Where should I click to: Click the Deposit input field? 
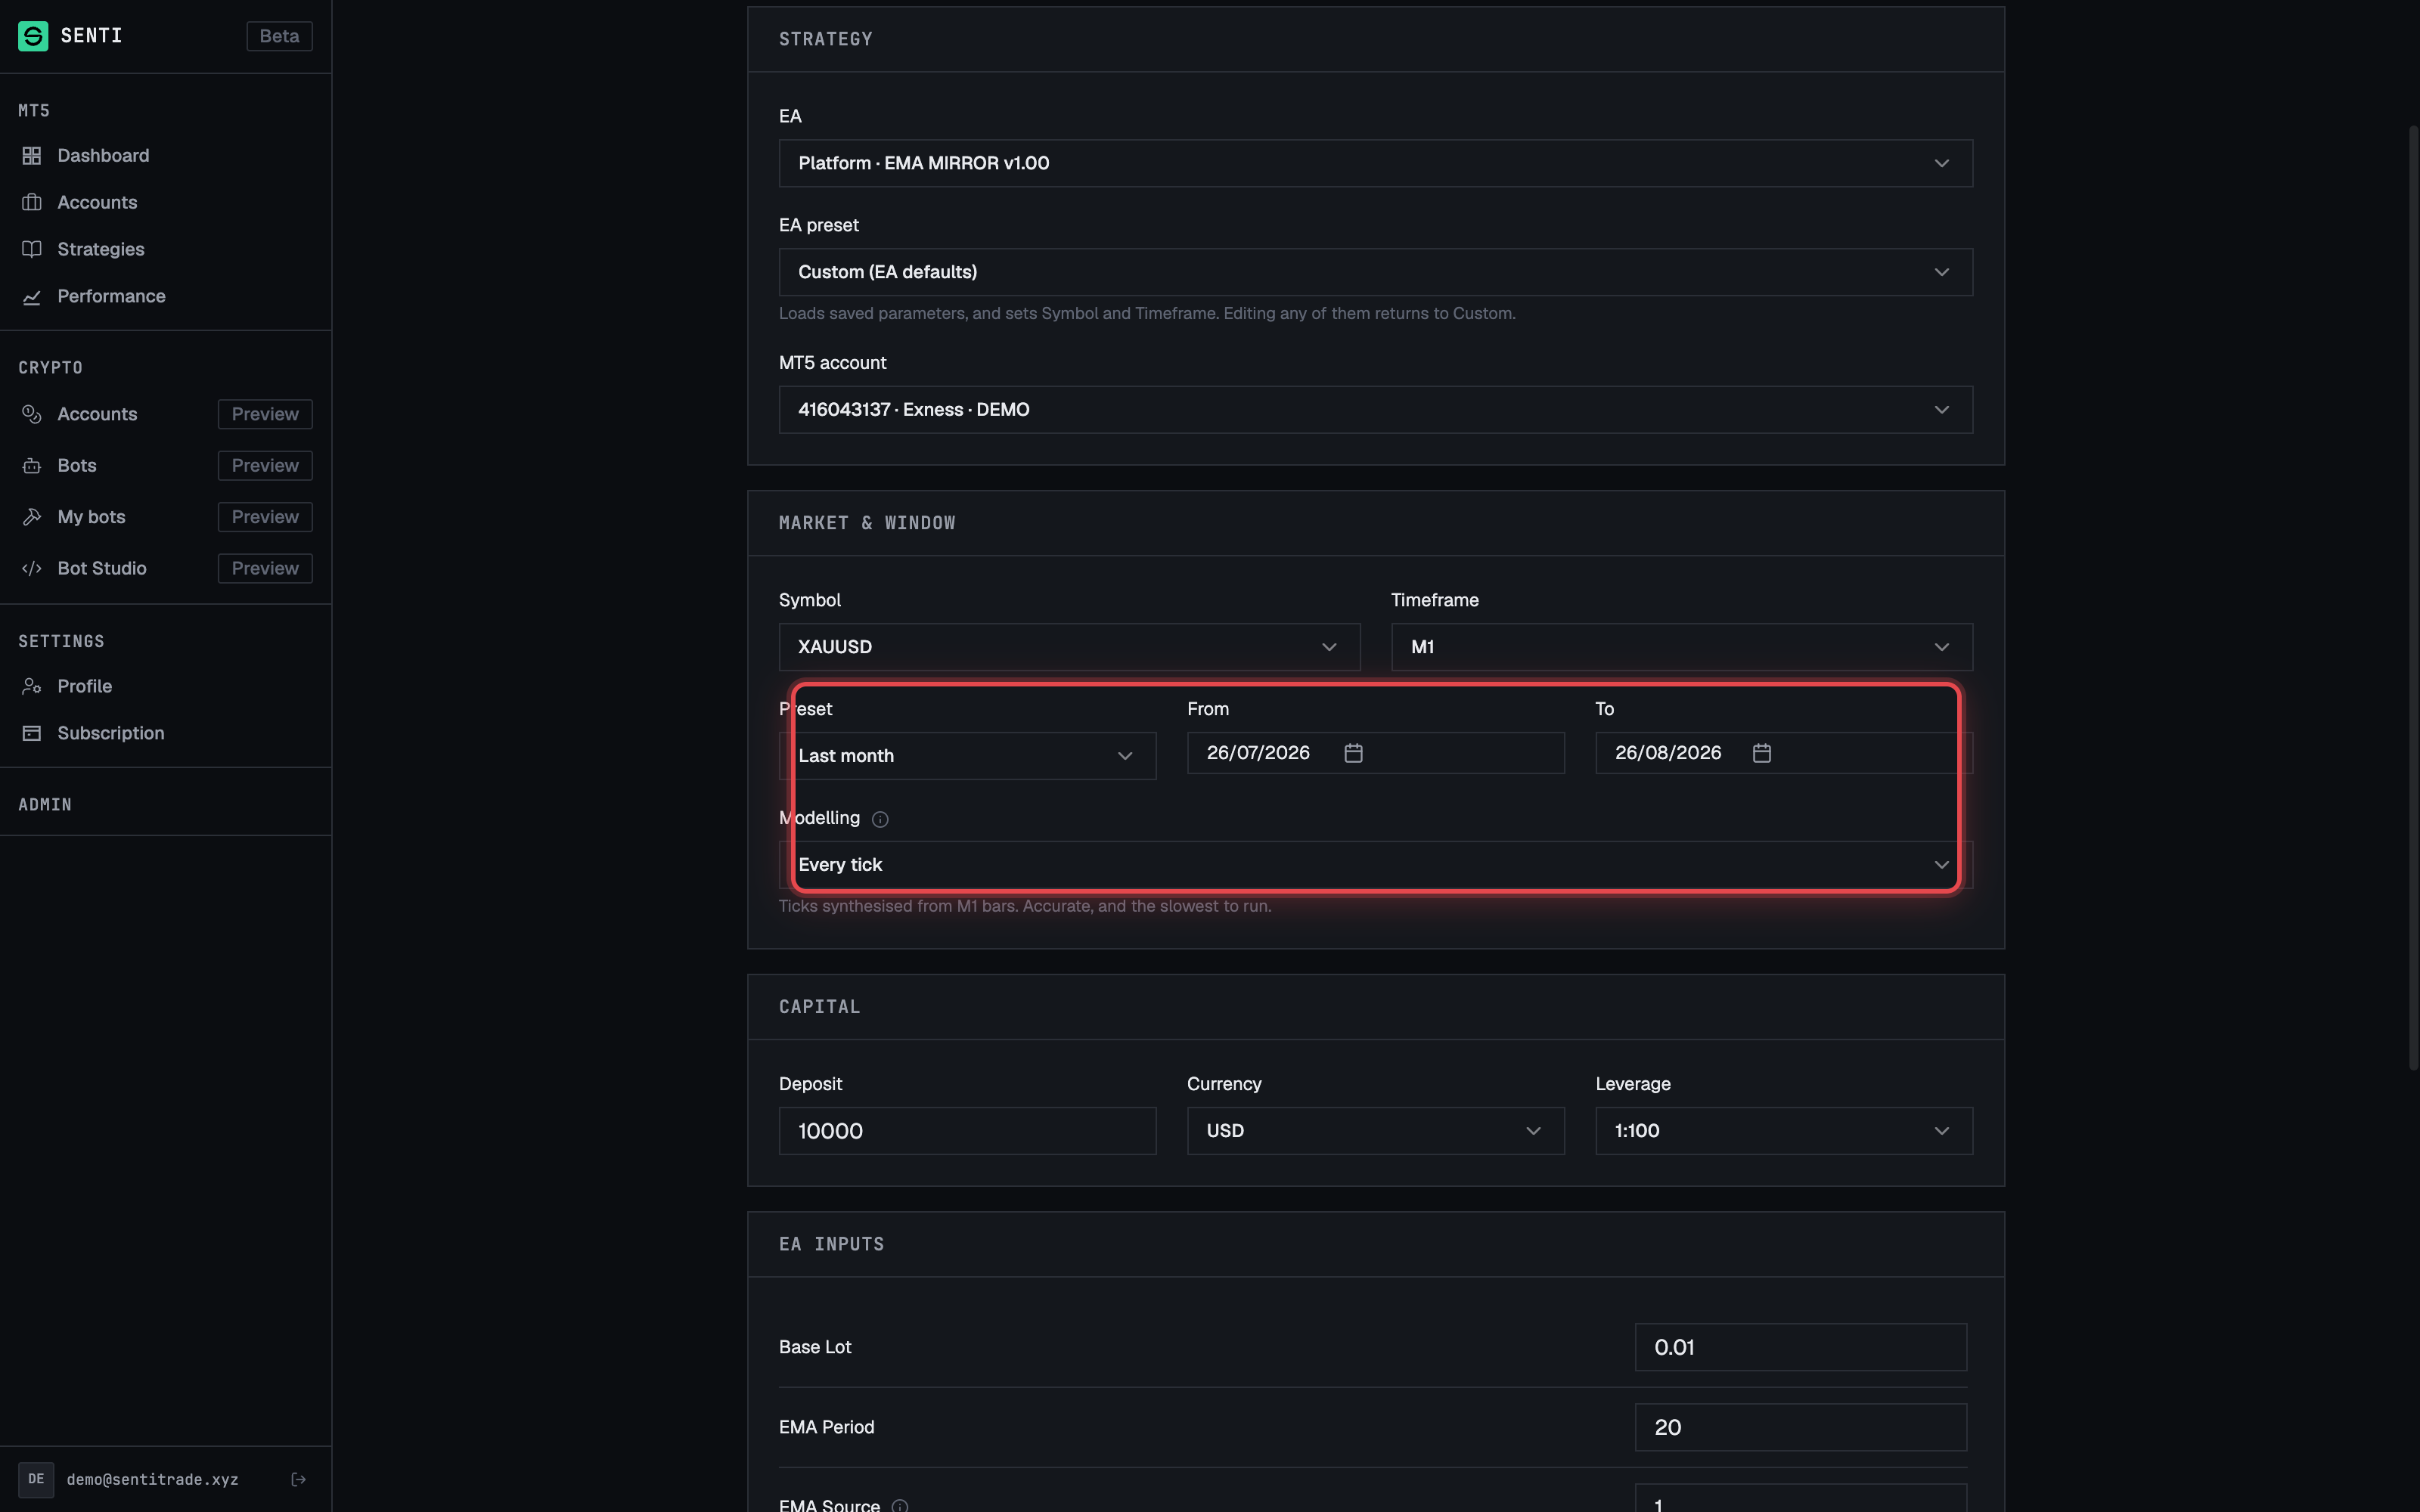(967, 1131)
